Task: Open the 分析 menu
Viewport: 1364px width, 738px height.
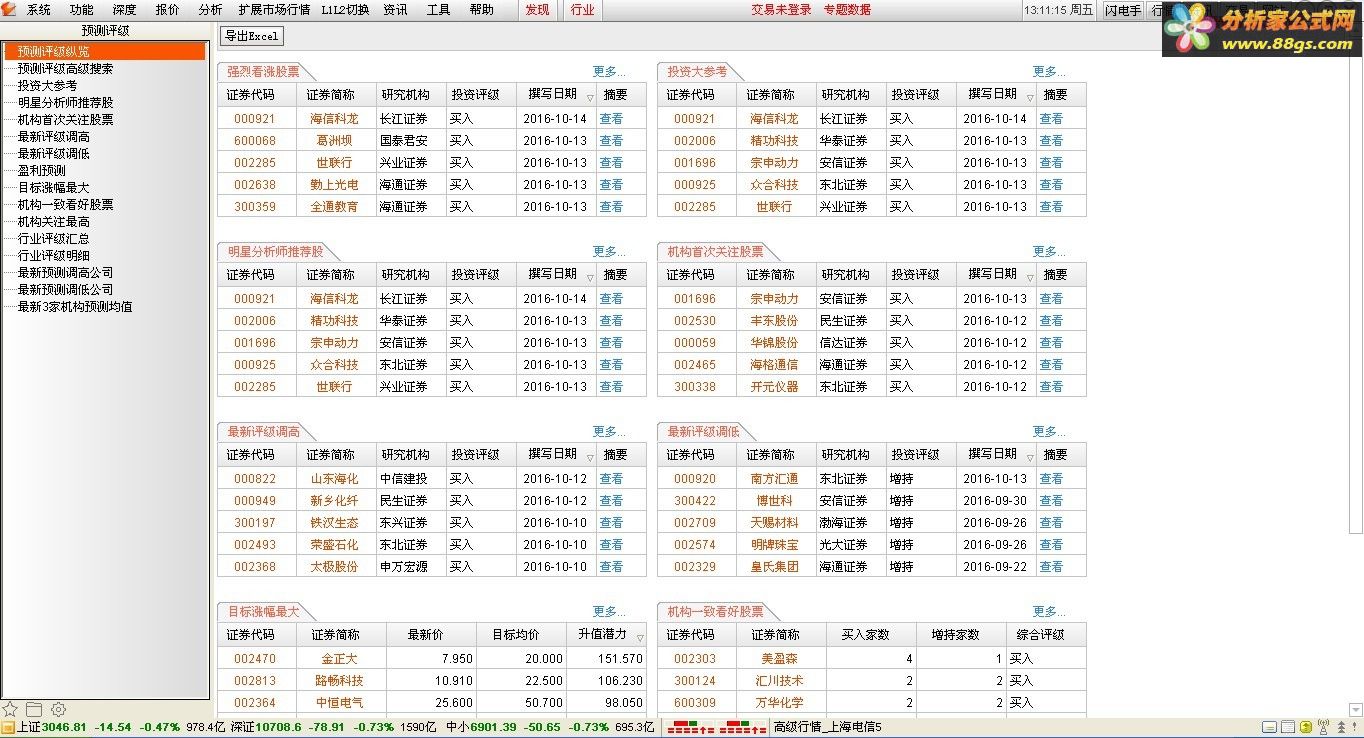Action: point(210,10)
